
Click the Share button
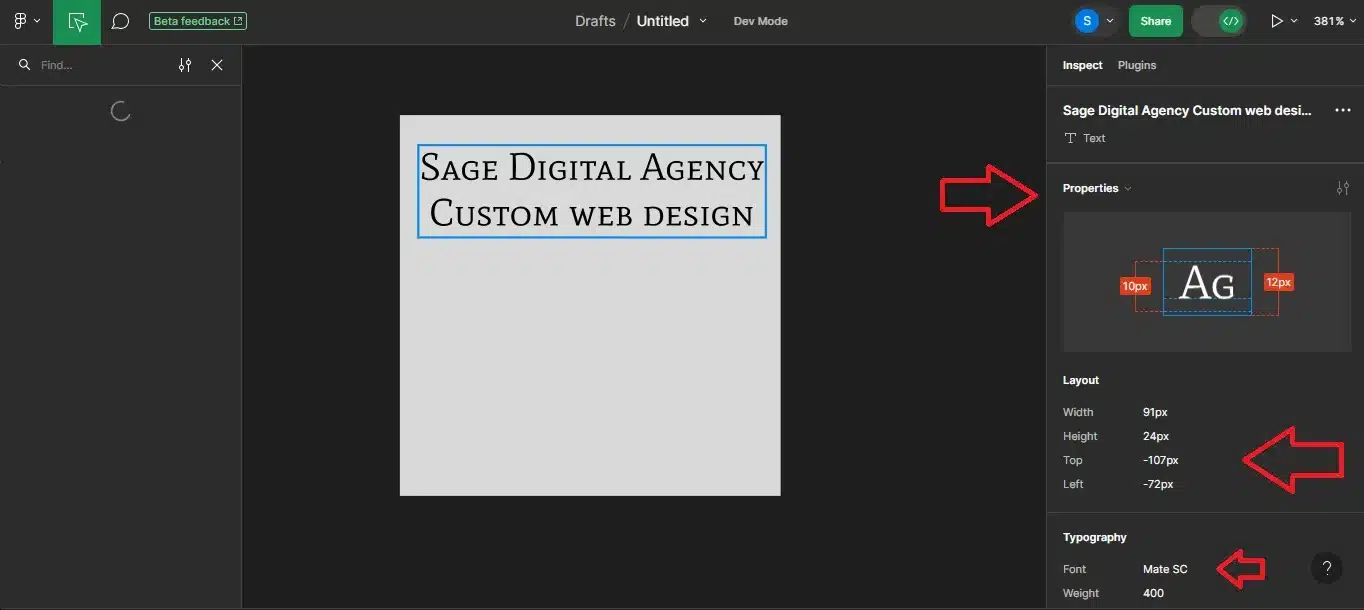1155,21
